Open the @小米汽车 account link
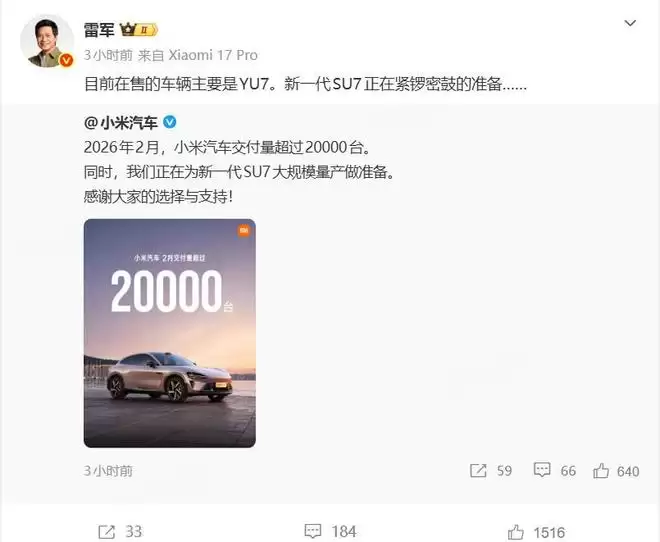The image size is (660, 542). point(120,123)
